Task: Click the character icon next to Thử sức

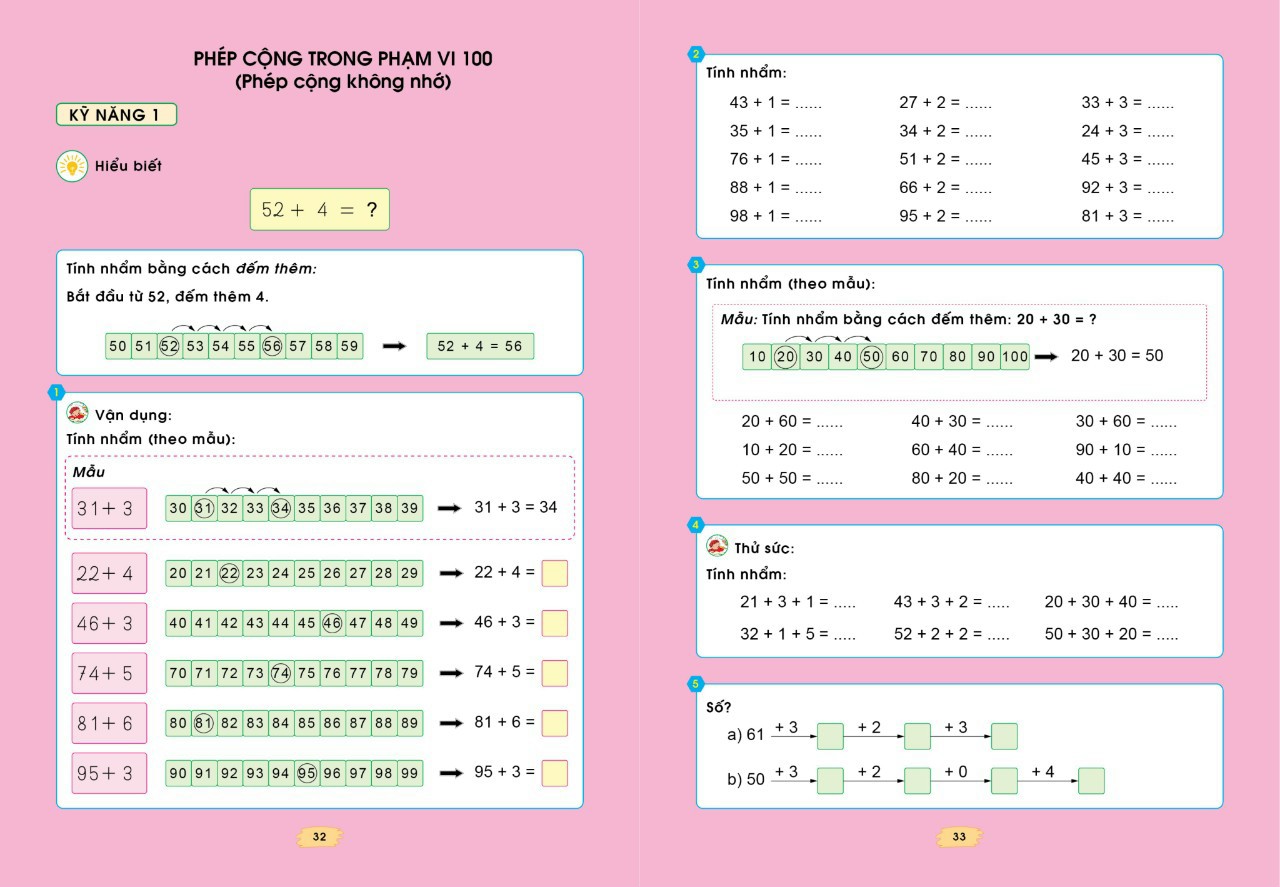Action: point(717,546)
